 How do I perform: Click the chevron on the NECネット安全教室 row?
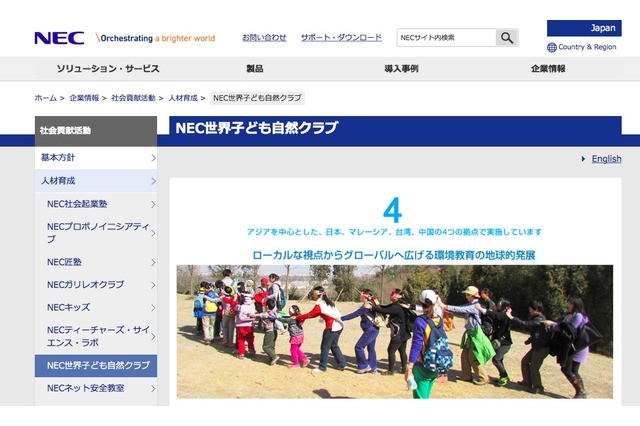pos(153,388)
